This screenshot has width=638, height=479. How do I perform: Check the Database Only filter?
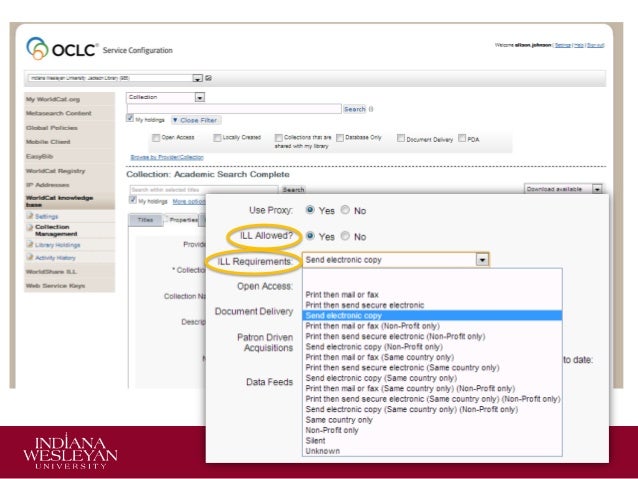[x=340, y=138]
